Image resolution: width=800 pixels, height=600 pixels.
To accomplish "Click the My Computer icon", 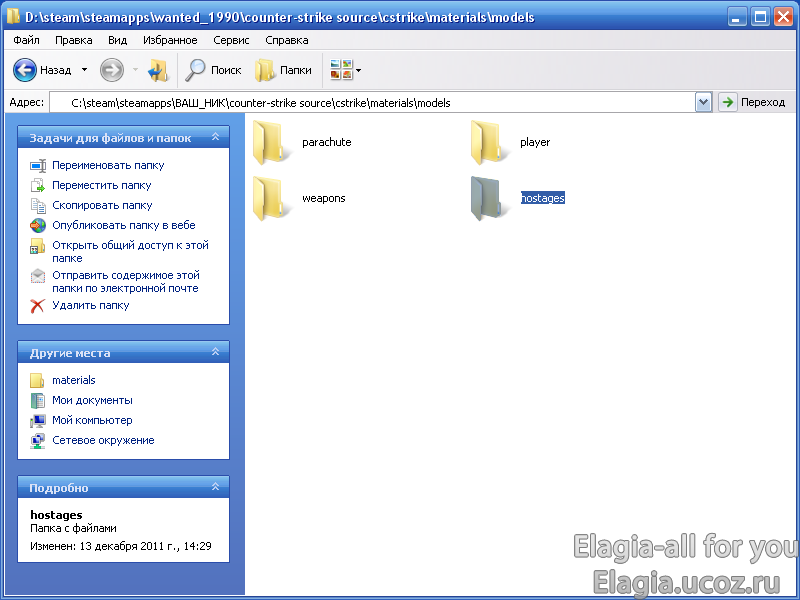I will [37, 420].
